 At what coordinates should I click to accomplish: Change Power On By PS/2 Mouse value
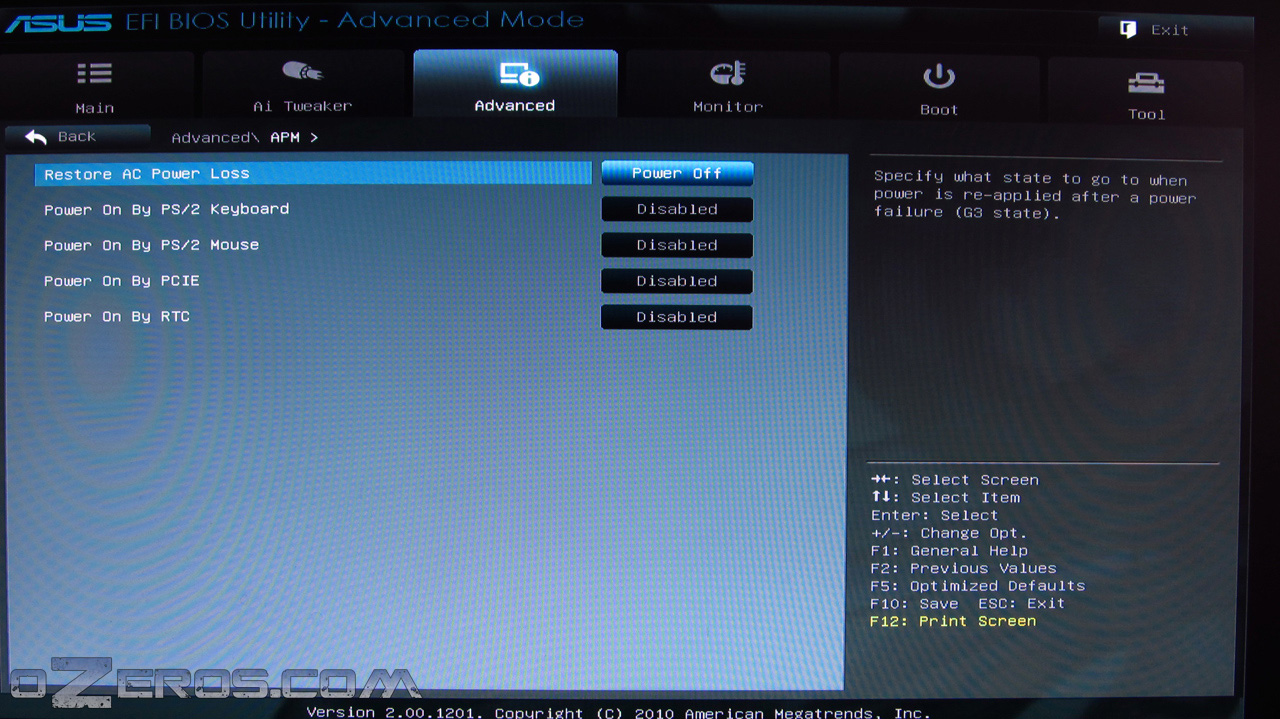[677, 245]
